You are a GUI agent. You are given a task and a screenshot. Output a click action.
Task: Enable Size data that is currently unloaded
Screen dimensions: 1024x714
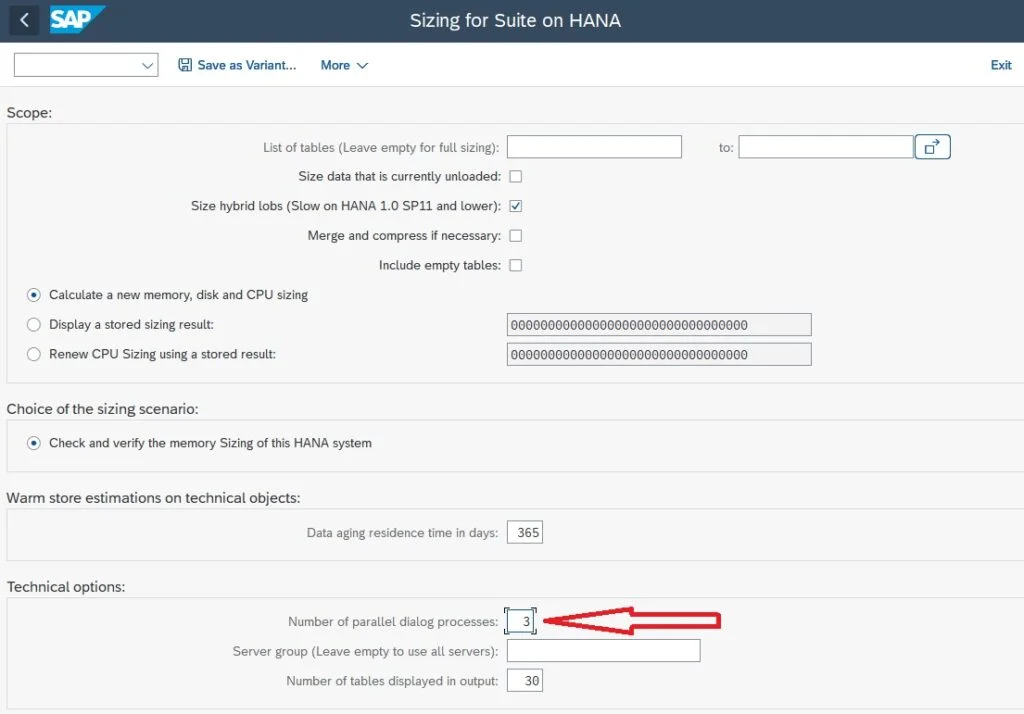click(x=515, y=176)
